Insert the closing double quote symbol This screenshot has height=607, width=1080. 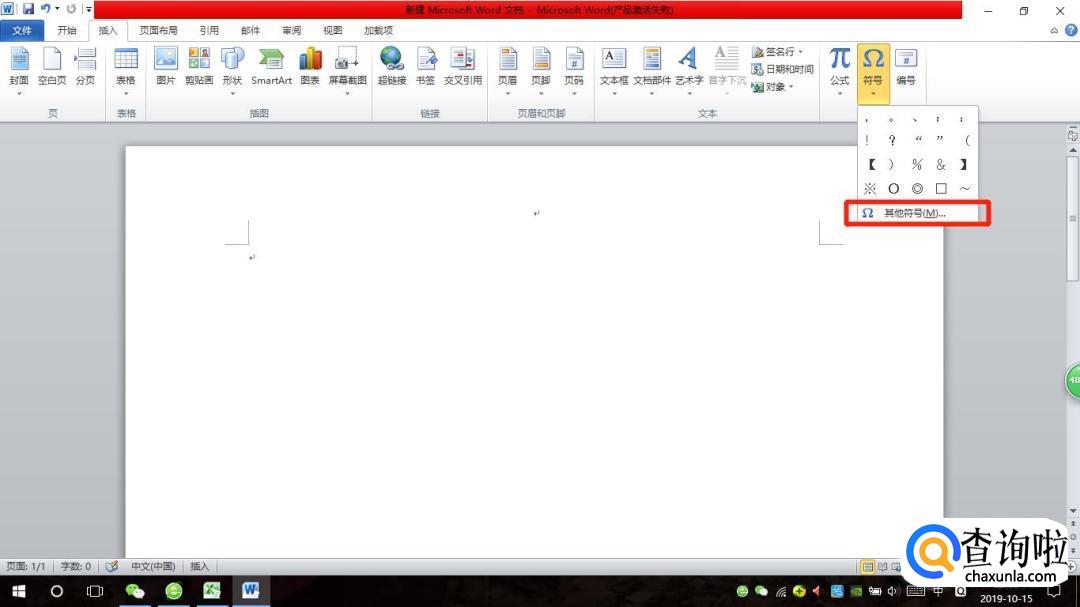(x=940, y=141)
